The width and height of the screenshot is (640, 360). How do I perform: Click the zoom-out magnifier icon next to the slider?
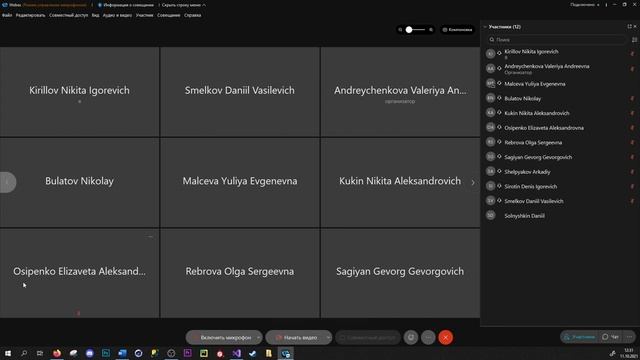point(400,29)
